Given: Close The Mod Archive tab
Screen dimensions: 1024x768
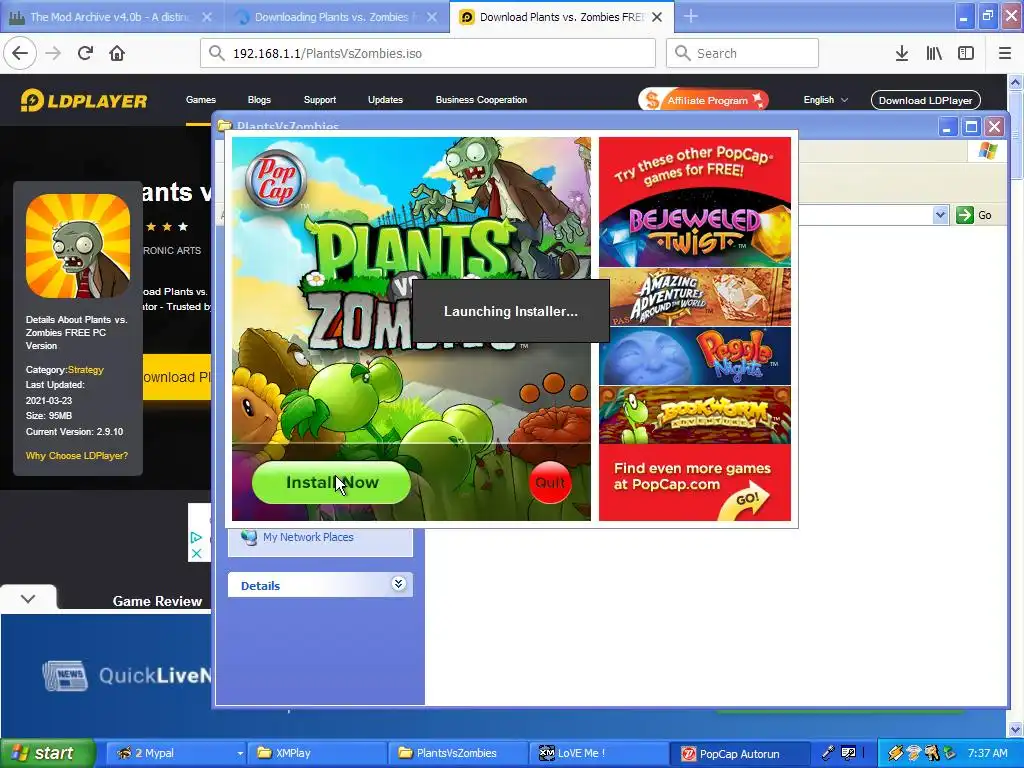Looking at the screenshot, I should (x=207, y=17).
